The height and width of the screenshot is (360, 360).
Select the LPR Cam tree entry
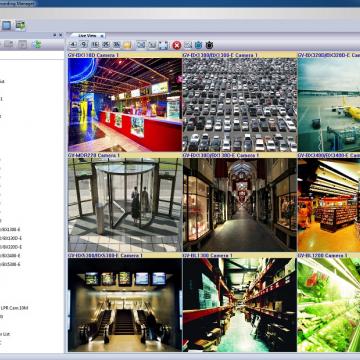pyautogui.click(x=15, y=308)
